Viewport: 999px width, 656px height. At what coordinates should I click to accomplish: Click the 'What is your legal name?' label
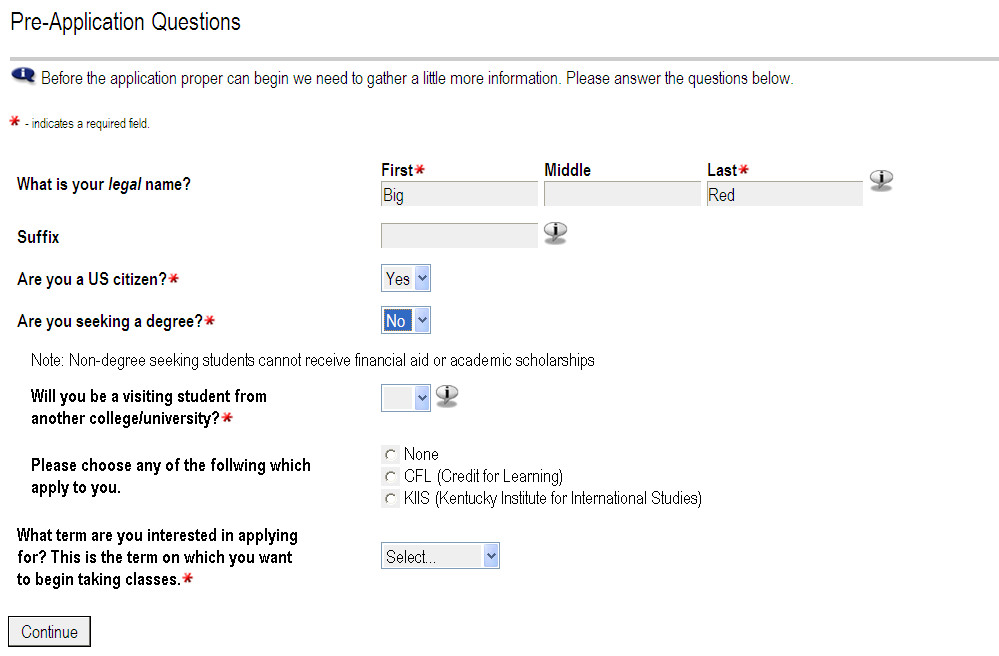click(x=103, y=185)
